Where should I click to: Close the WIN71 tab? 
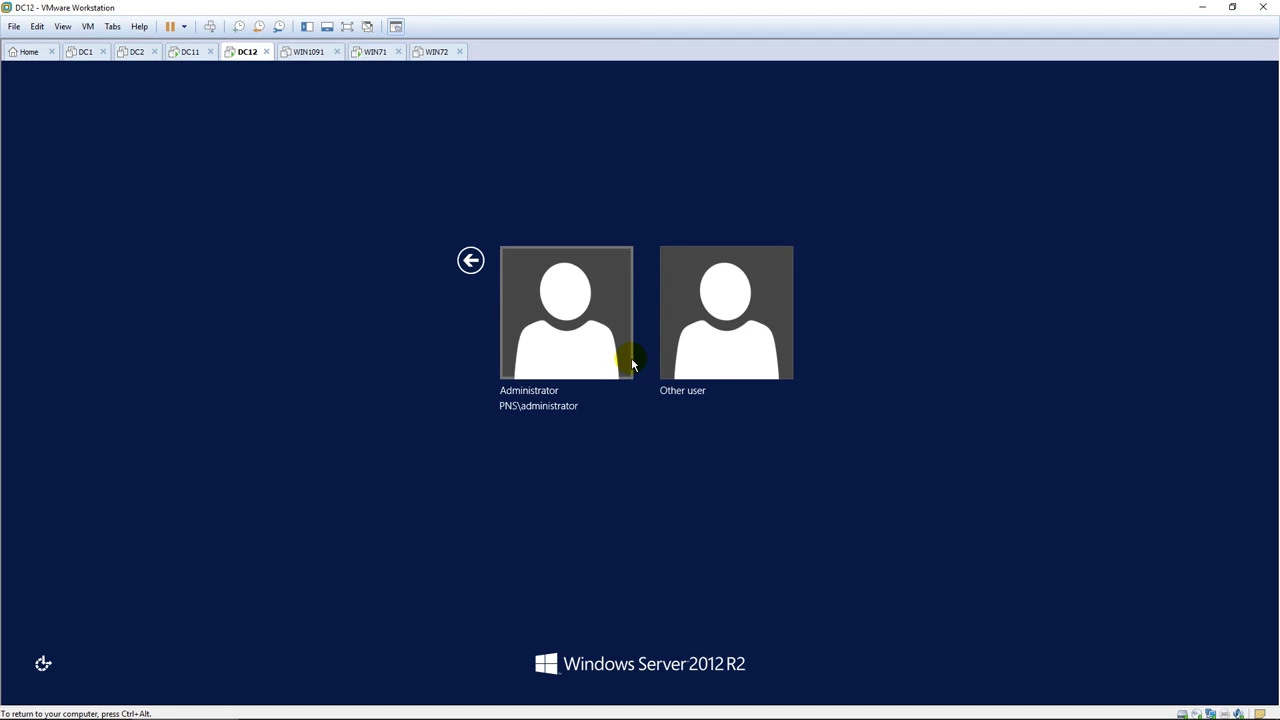click(x=398, y=51)
